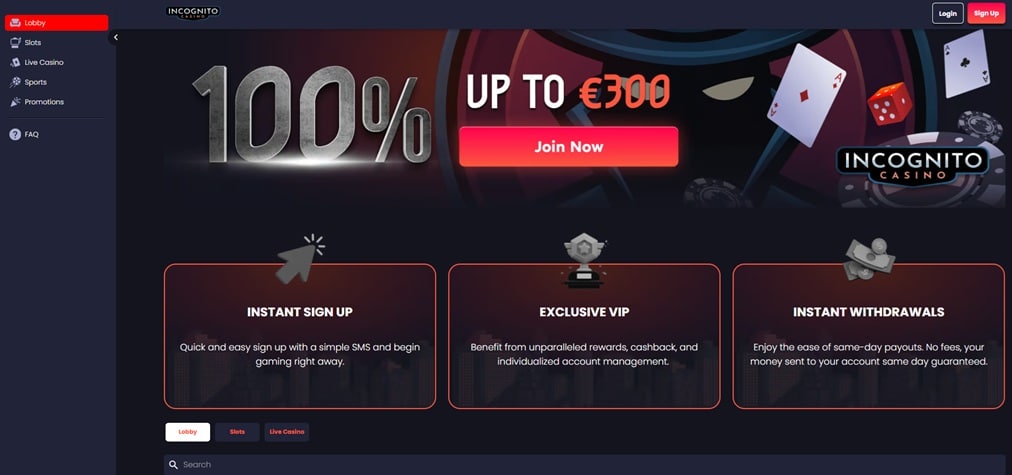Click the cursor icon above Instant Sign Up

(x=300, y=258)
